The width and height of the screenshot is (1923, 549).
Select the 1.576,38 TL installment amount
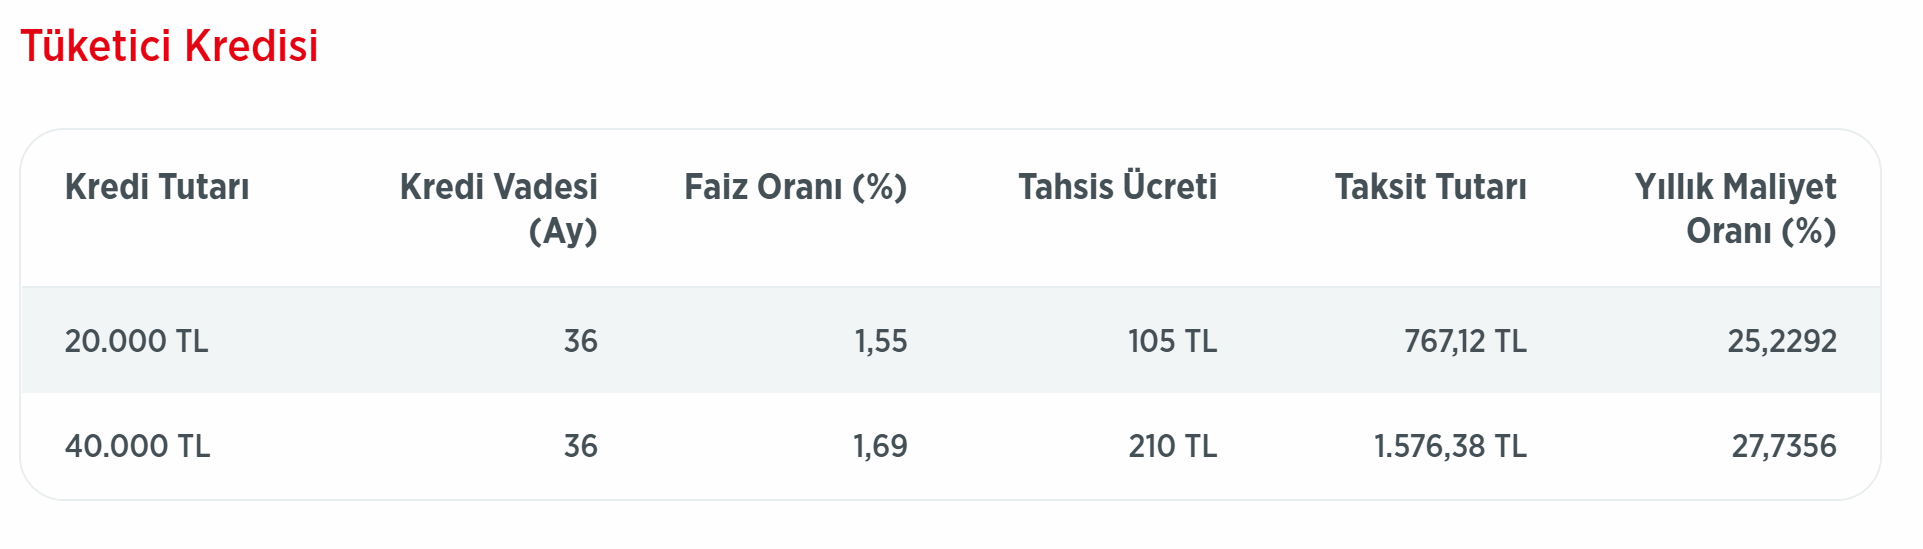tap(1450, 446)
